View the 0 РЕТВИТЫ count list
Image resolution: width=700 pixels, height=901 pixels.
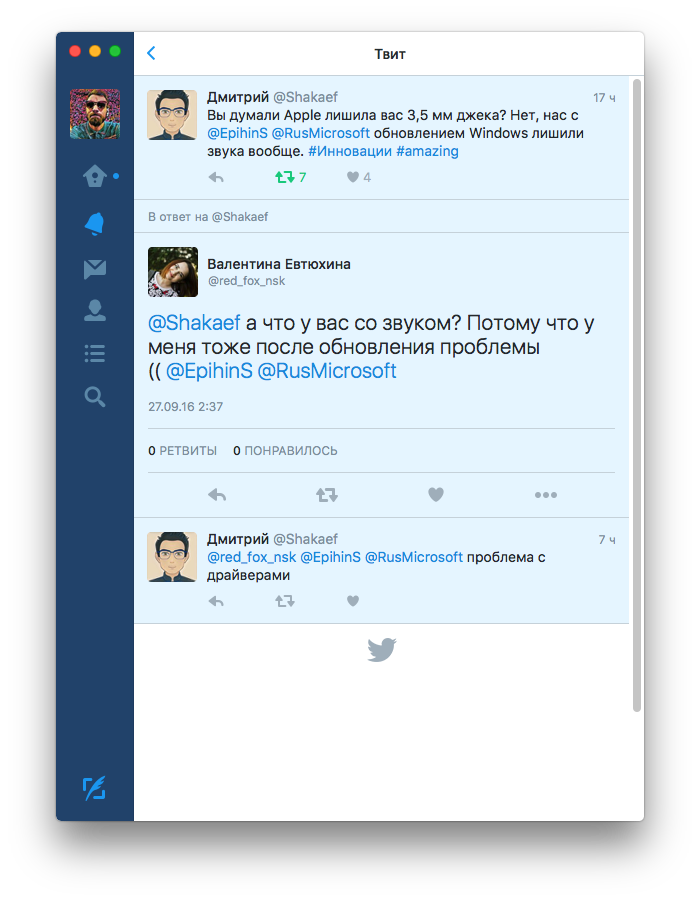(183, 451)
